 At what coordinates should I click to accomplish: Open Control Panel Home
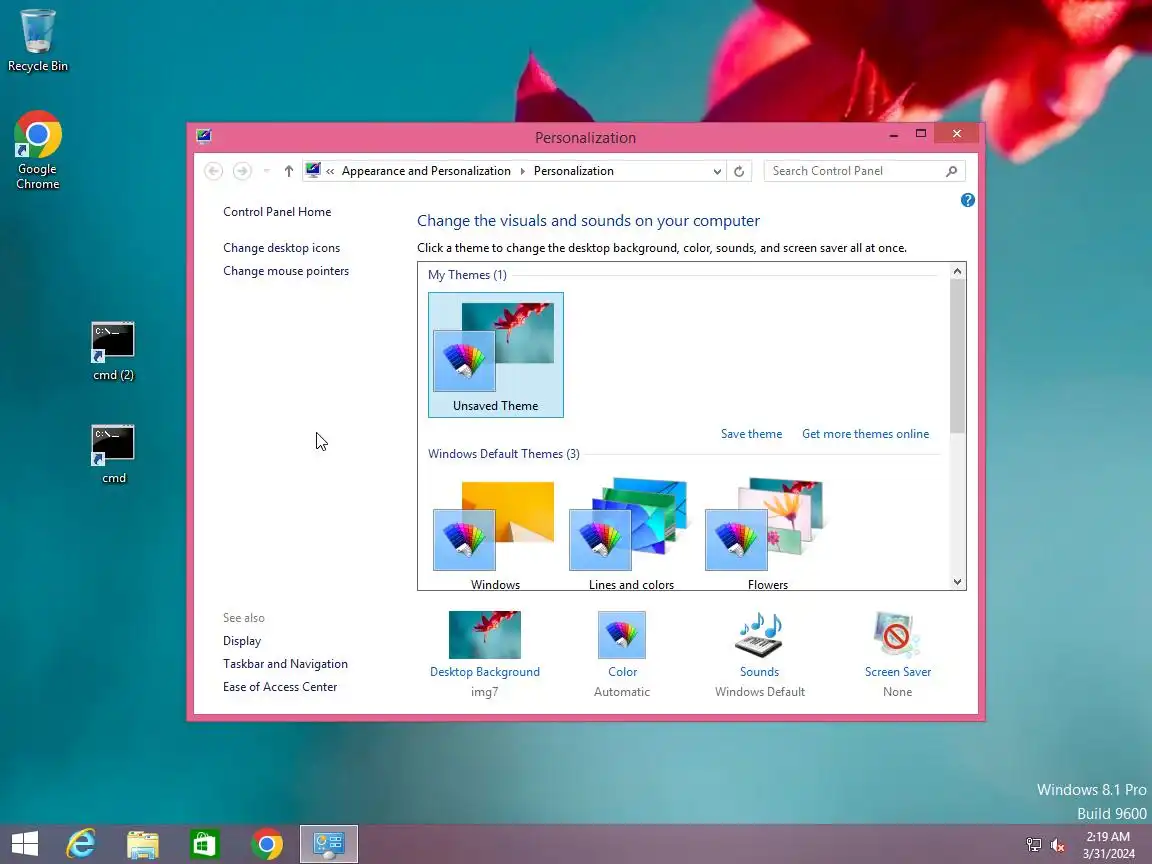(x=277, y=212)
